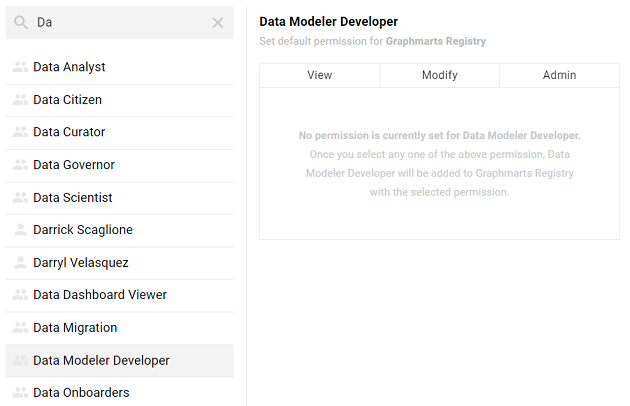The image size is (630, 406).
Task: Click the group icon beside Data Analyst
Action: point(20,67)
